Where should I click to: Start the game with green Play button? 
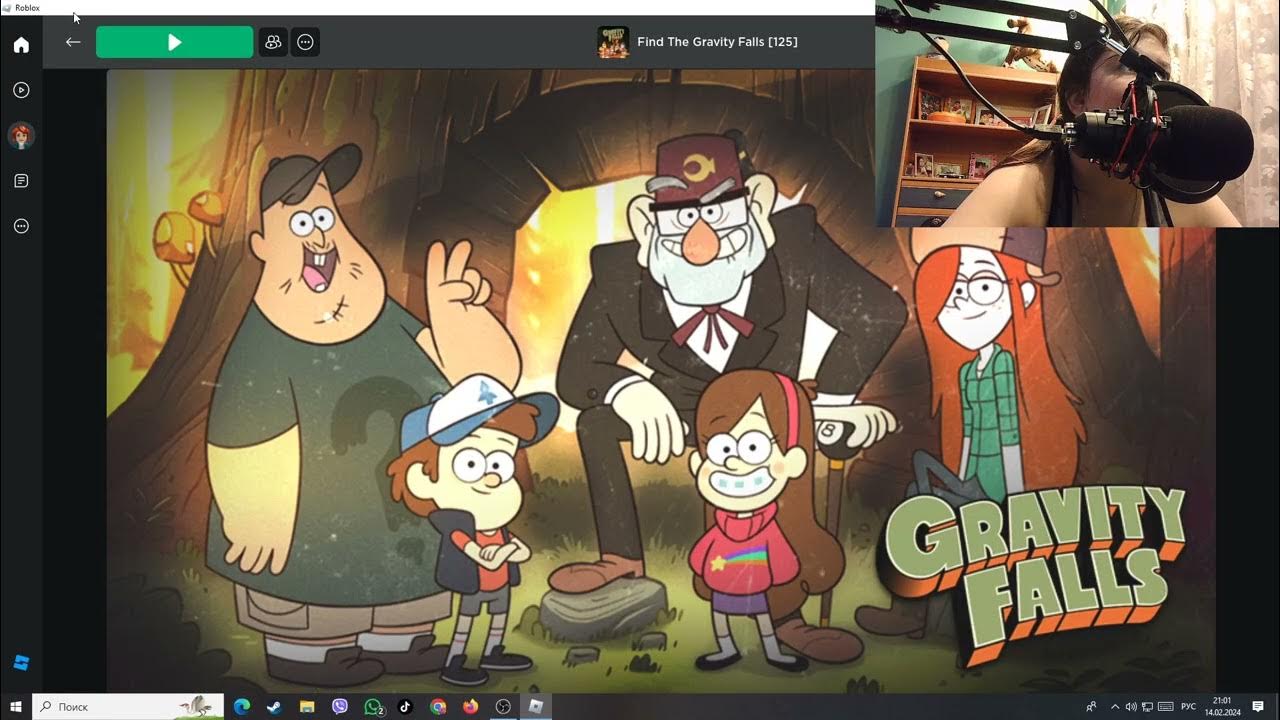point(174,42)
